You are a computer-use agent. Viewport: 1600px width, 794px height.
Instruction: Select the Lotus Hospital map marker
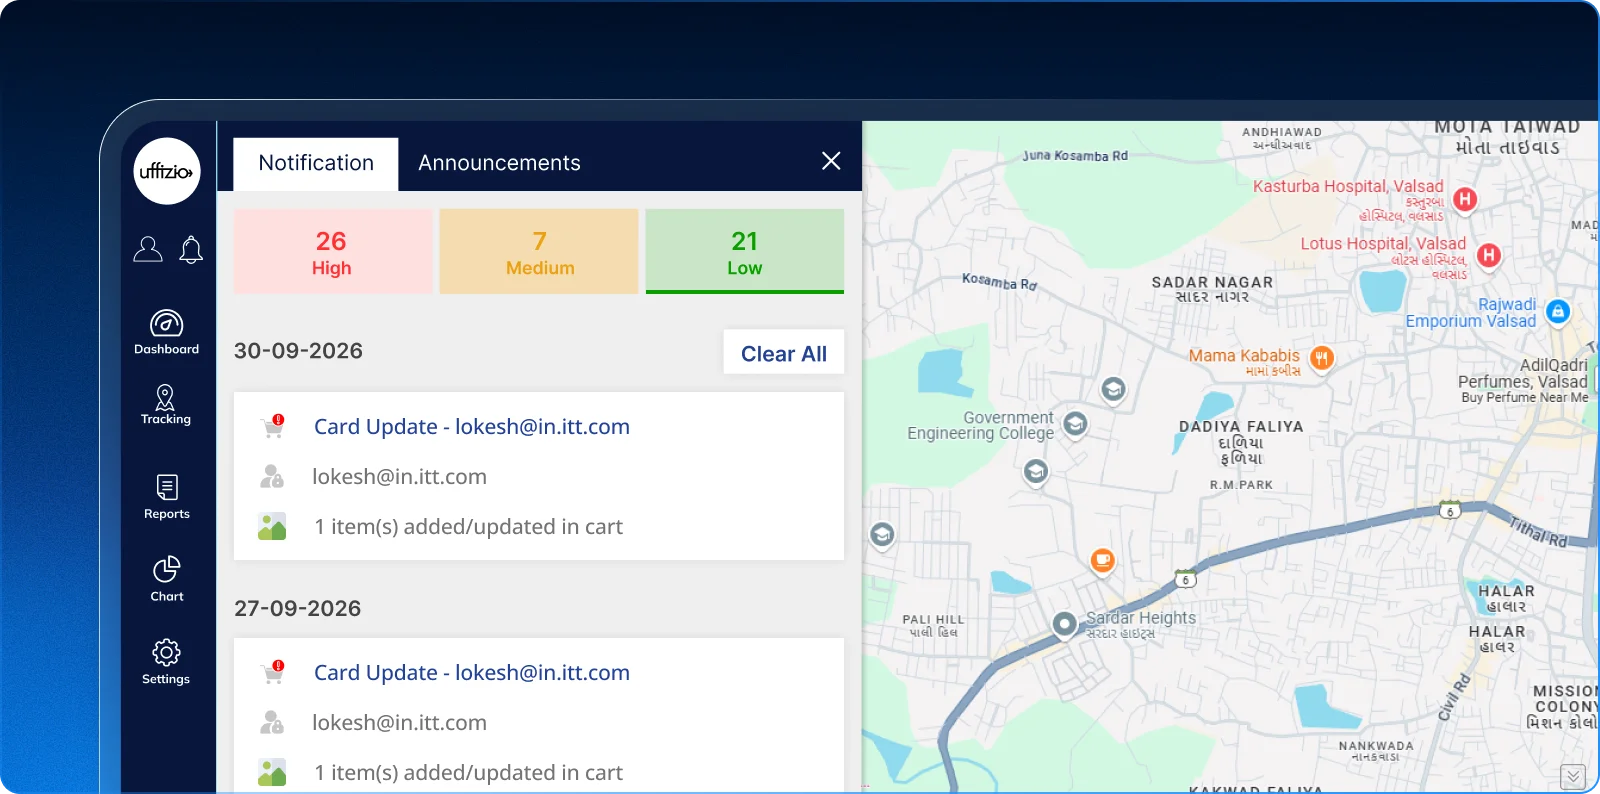[1489, 255]
